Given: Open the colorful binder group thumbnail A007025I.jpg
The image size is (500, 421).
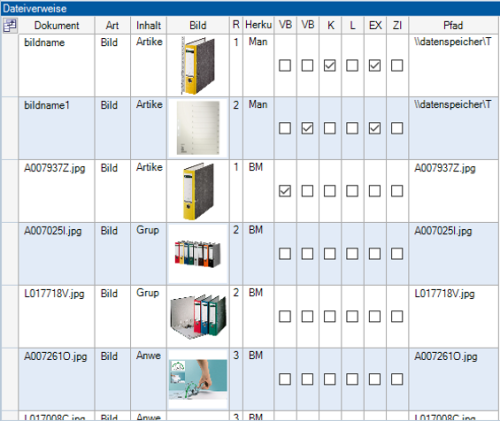Looking at the screenshot, I should coord(198,254).
